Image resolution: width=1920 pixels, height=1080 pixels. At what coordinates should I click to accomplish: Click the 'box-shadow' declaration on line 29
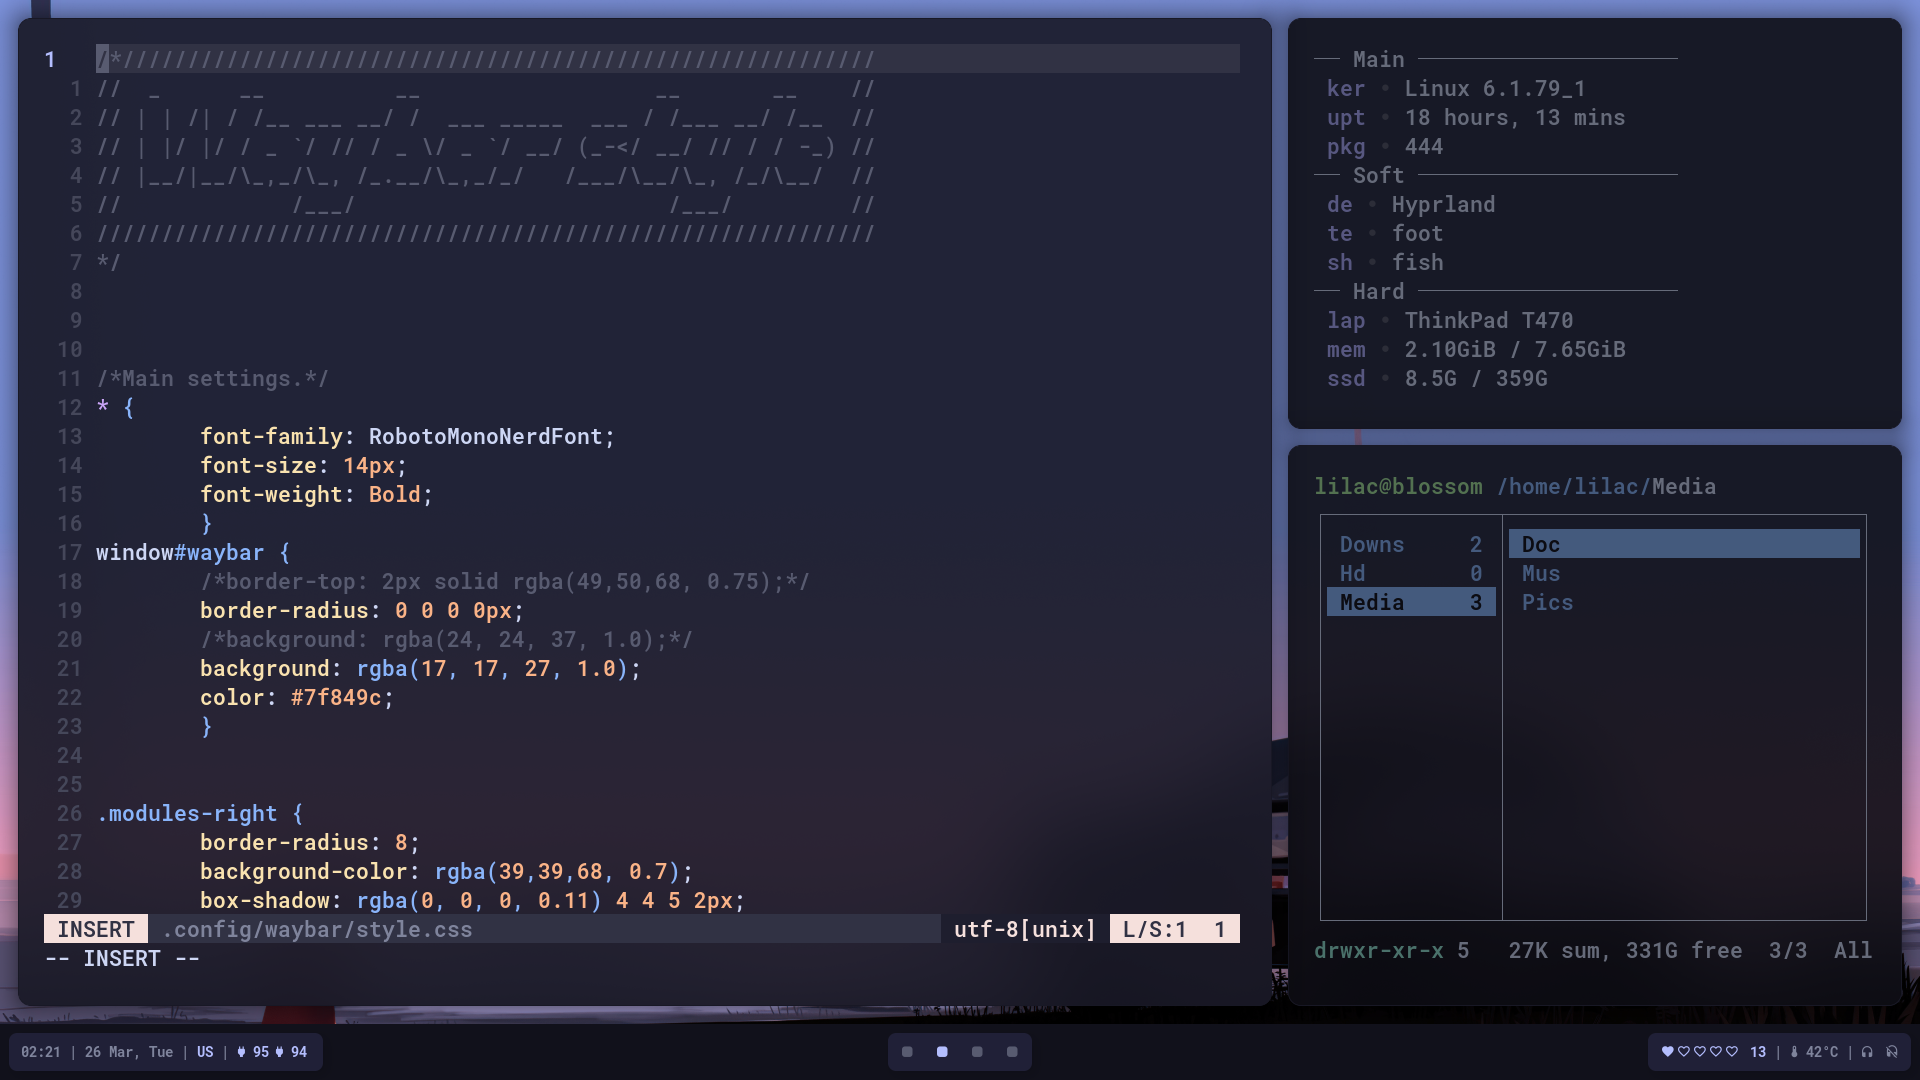pyautogui.click(x=472, y=901)
